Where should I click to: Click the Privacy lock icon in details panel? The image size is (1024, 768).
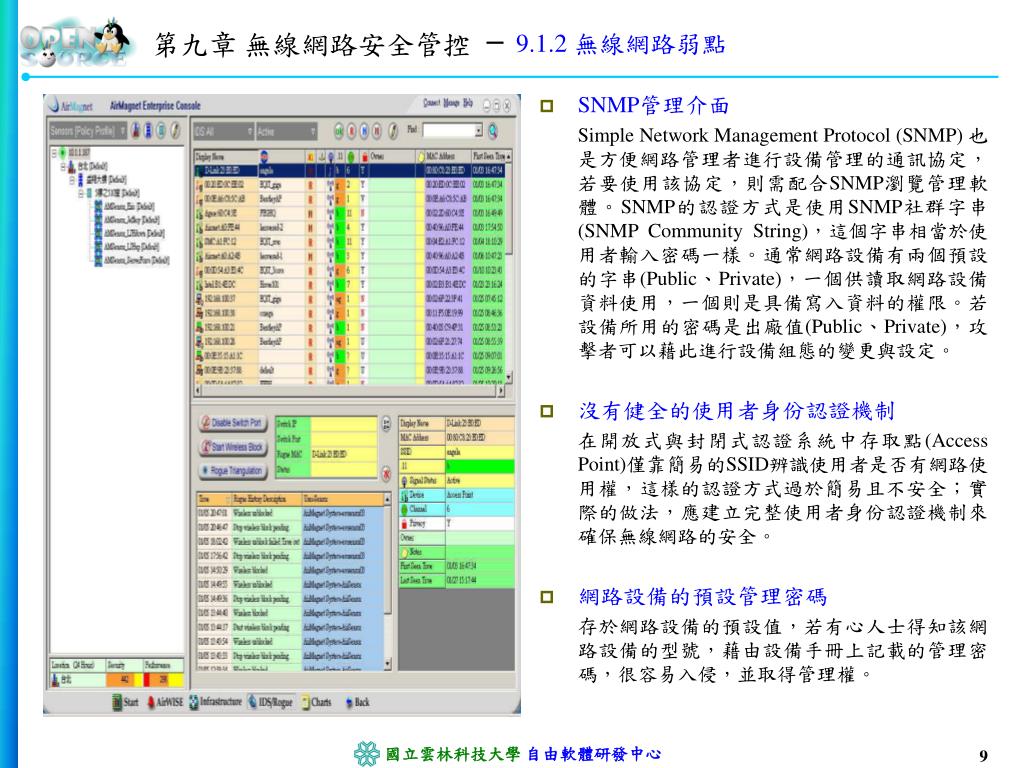pos(405,524)
